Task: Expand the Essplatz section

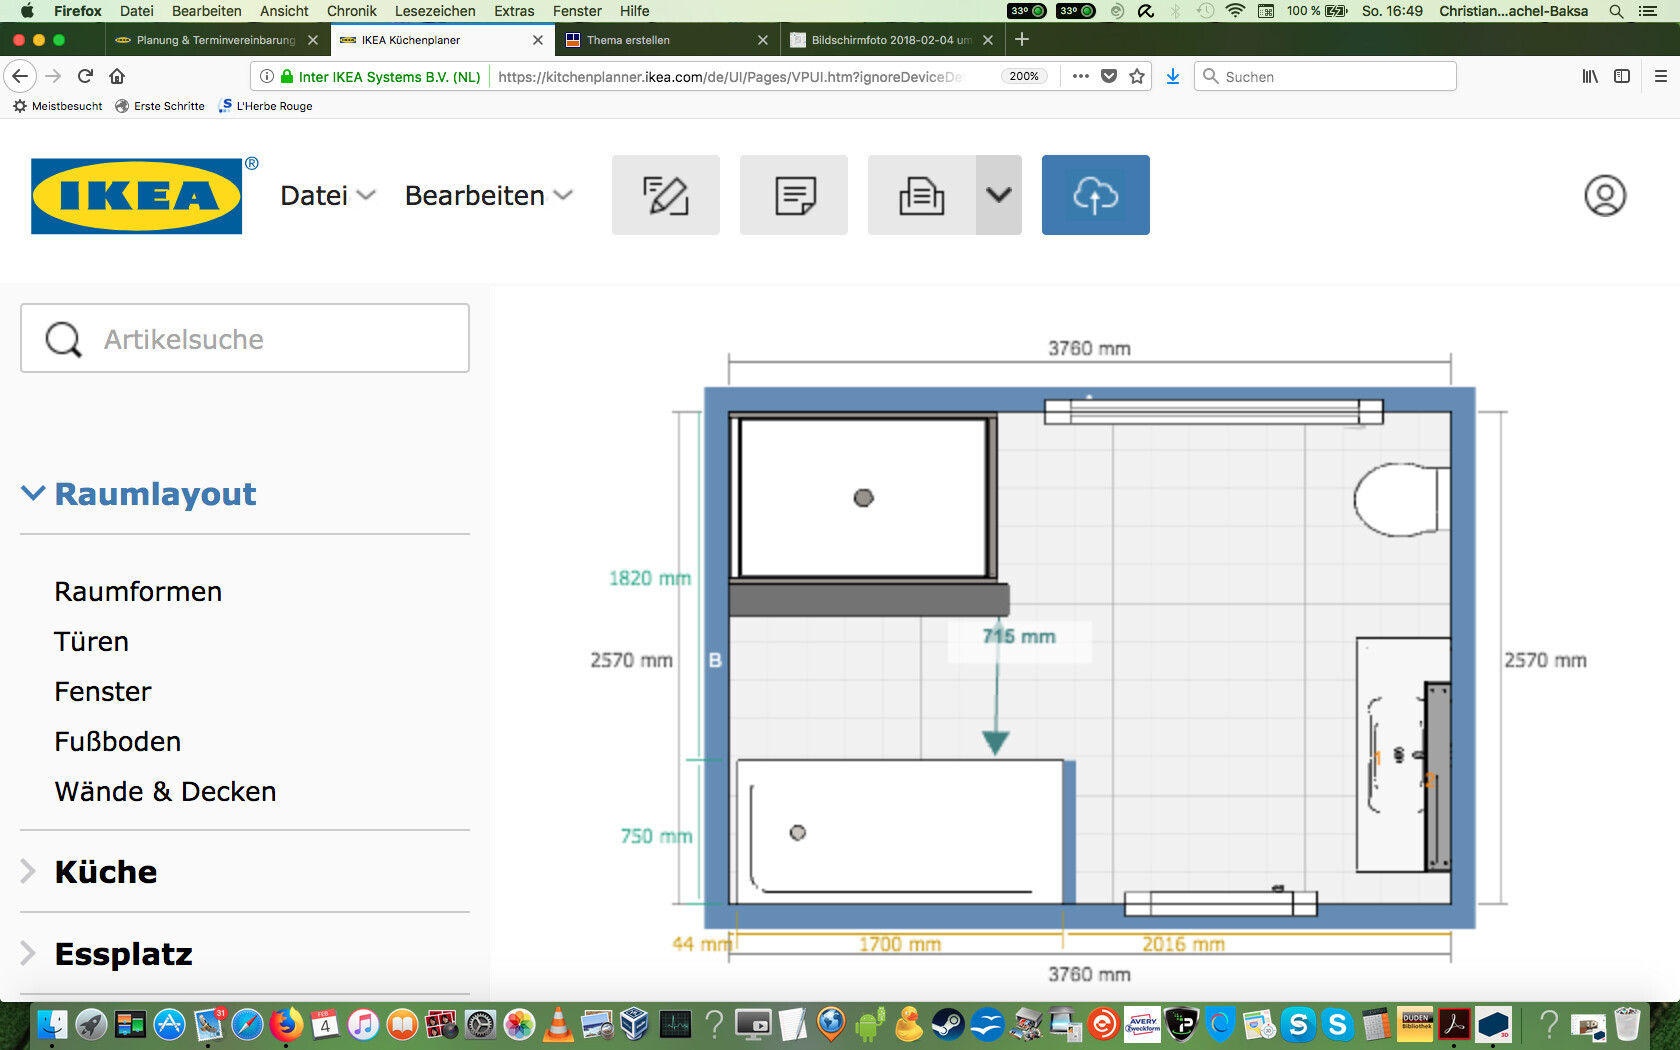Action: tap(122, 954)
